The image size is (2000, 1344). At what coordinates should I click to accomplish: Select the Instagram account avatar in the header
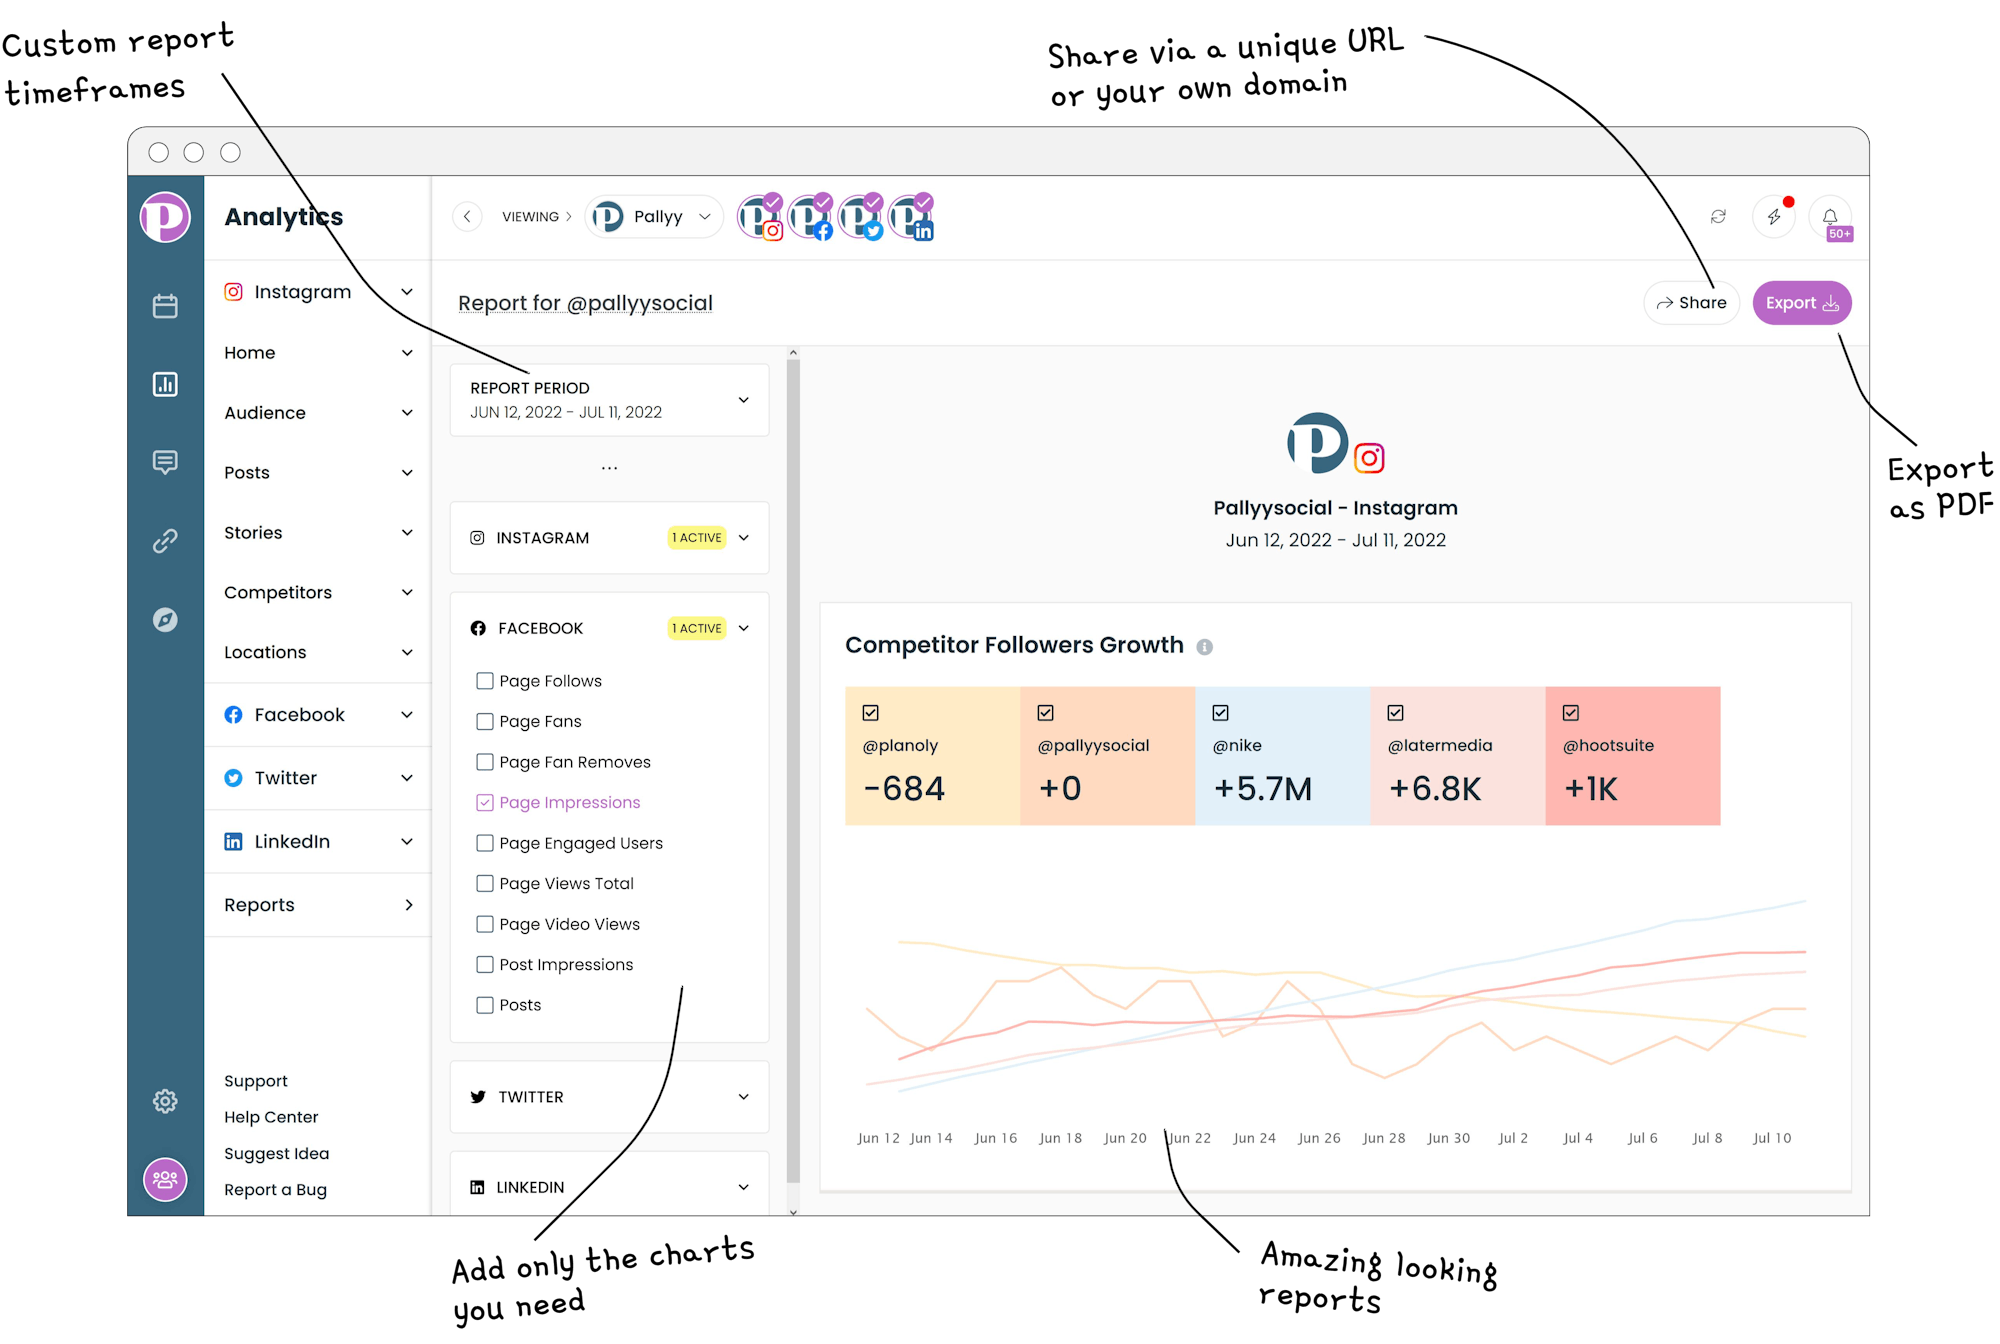(761, 217)
